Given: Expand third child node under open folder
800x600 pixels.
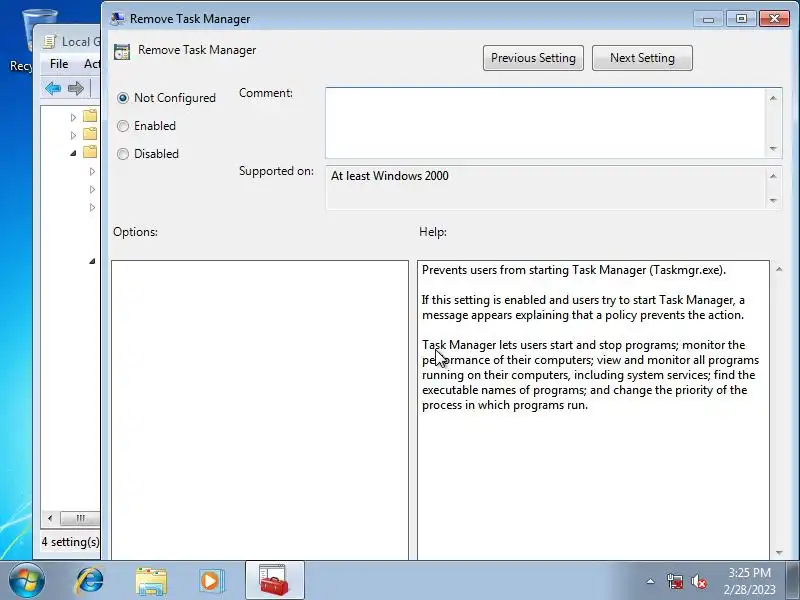Looking at the screenshot, I should click(92, 207).
